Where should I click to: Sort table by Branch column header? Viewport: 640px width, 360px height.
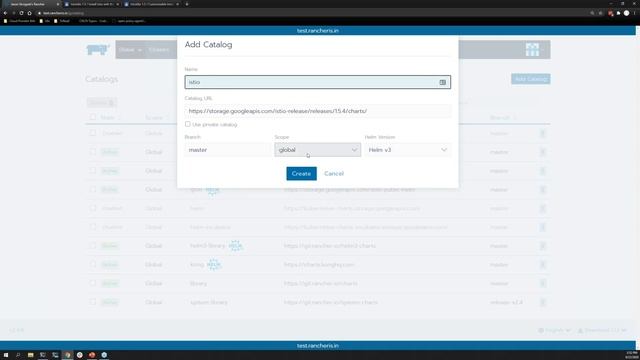(500, 118)
